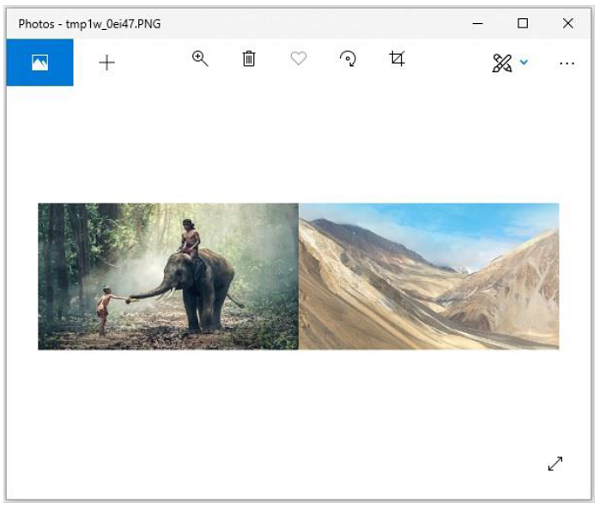
Task: Click the boy reaching toward elephant
Action: (102, 309)
